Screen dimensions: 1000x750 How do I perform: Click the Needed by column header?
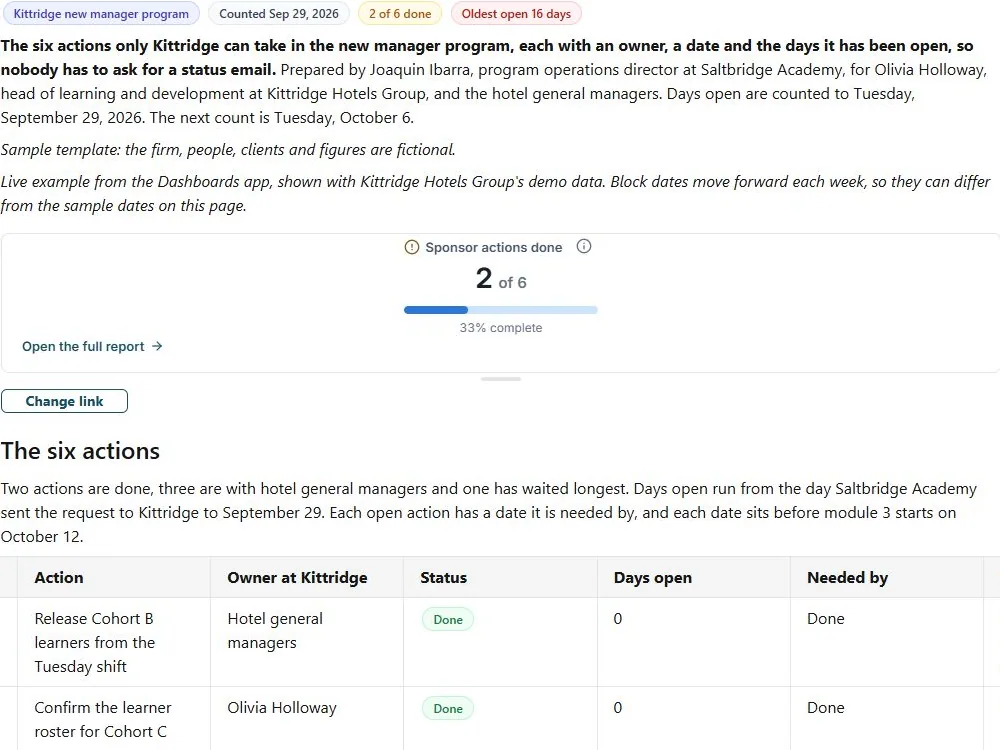pyautogui.click(x=887, y=577)
